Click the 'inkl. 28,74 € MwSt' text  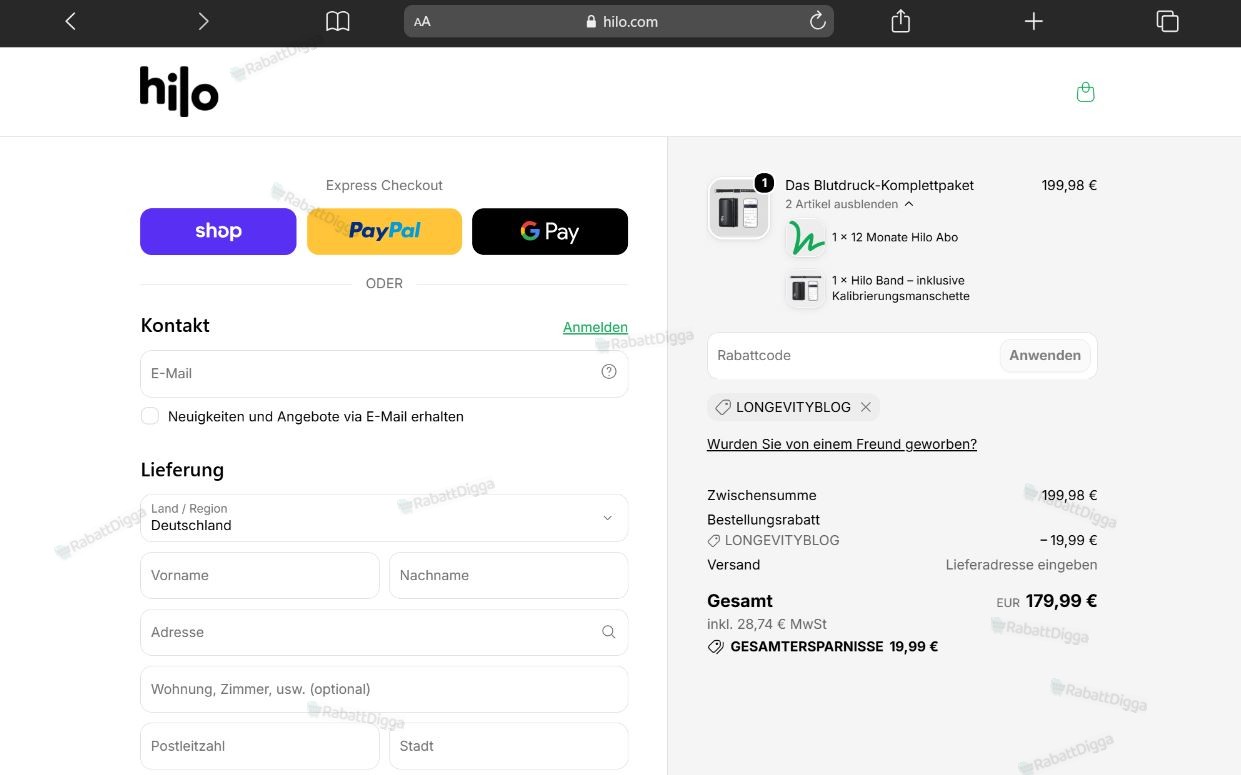(767, 624)
